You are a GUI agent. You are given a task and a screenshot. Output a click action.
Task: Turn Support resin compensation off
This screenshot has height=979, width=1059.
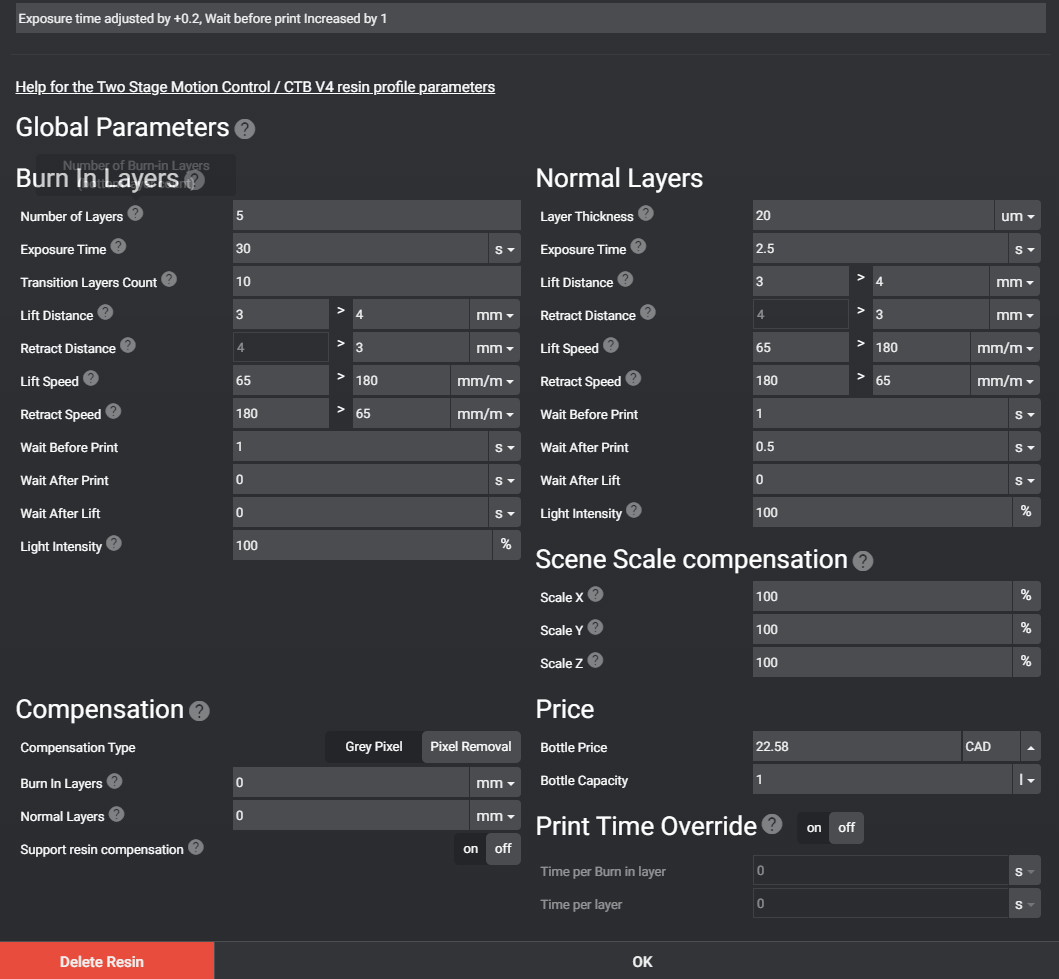pos(503,849)
